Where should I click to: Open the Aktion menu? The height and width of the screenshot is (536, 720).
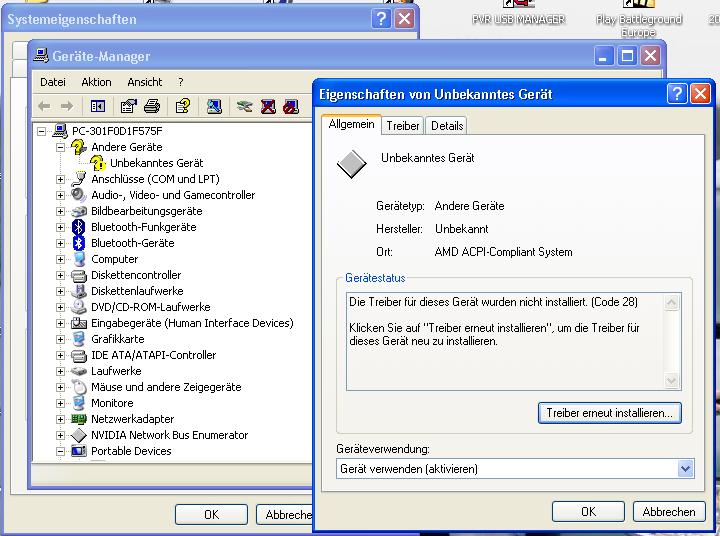[96, 82]
